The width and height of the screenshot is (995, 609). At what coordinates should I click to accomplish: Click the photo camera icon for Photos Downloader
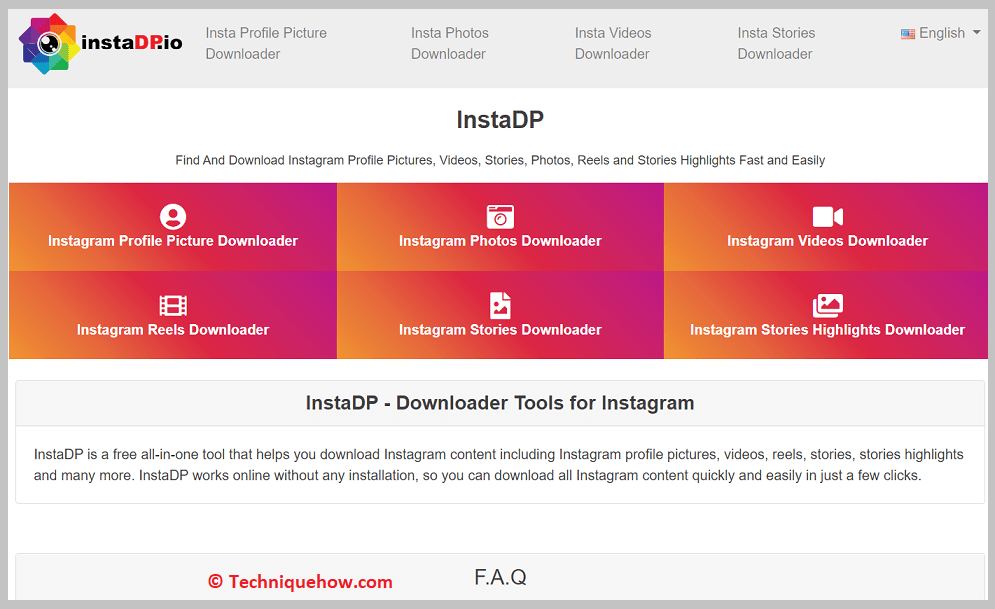coord(500,216)
